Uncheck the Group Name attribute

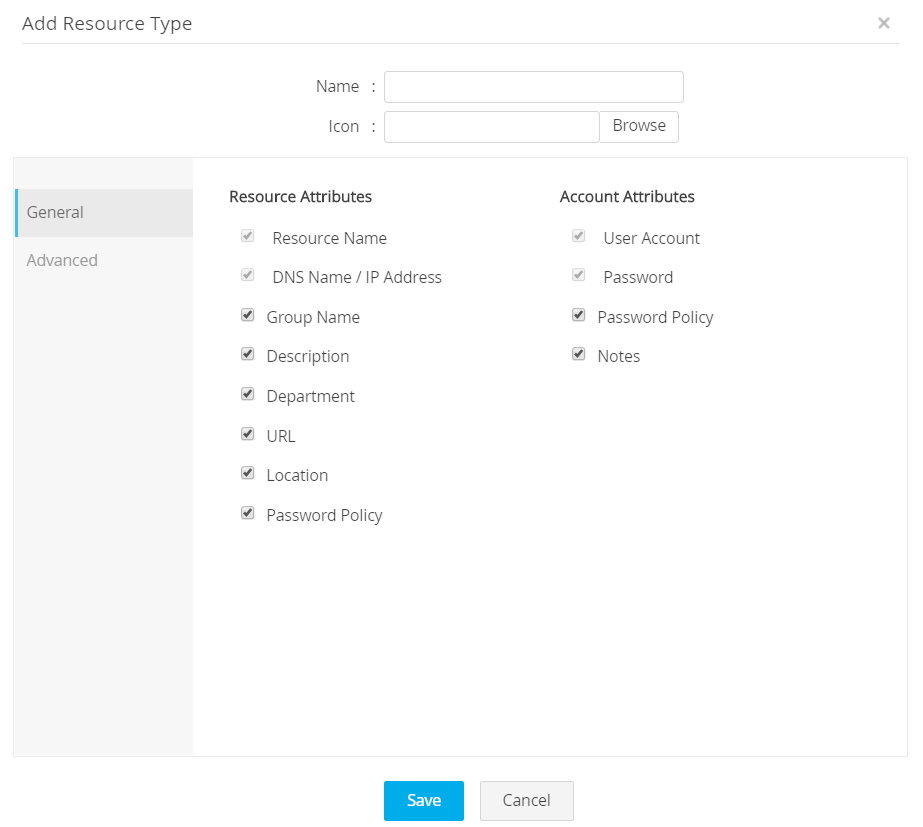(248, 315)
